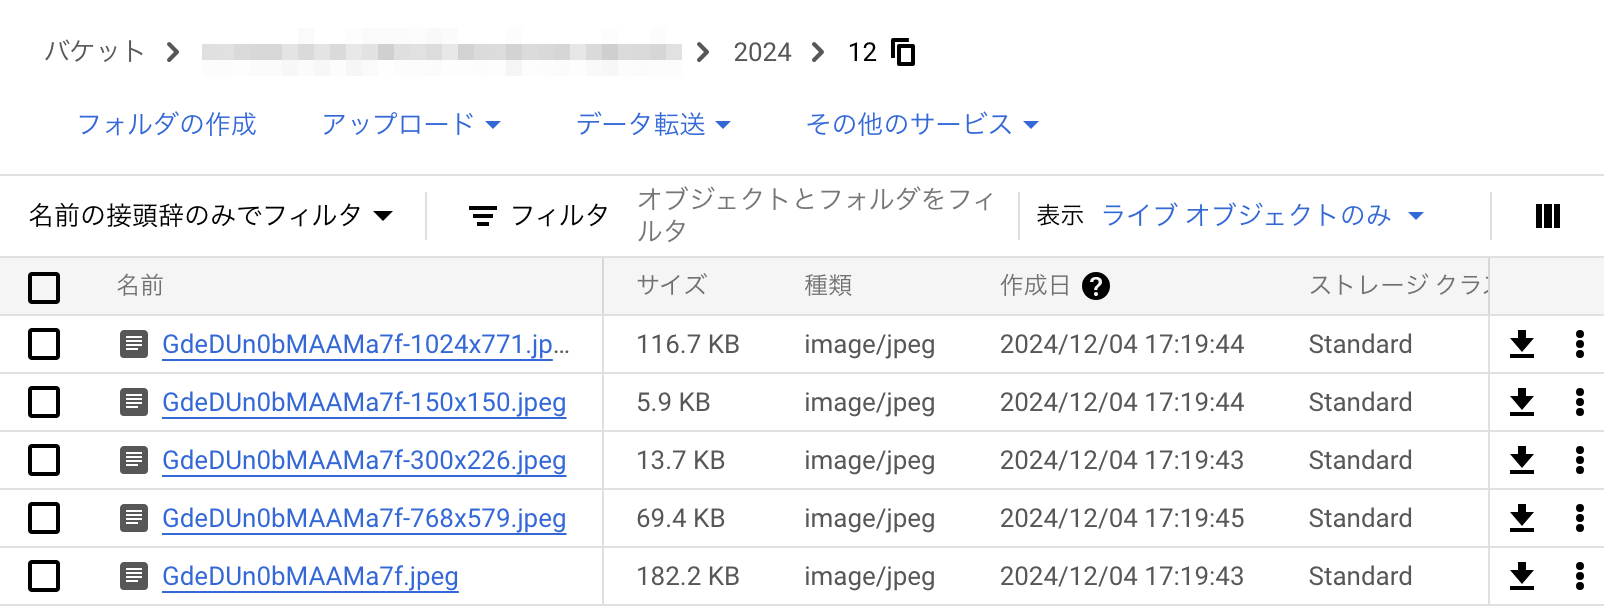Download GdeDUn0bMAAMa7f-1024x771 file

click(x=1521, y=344)
